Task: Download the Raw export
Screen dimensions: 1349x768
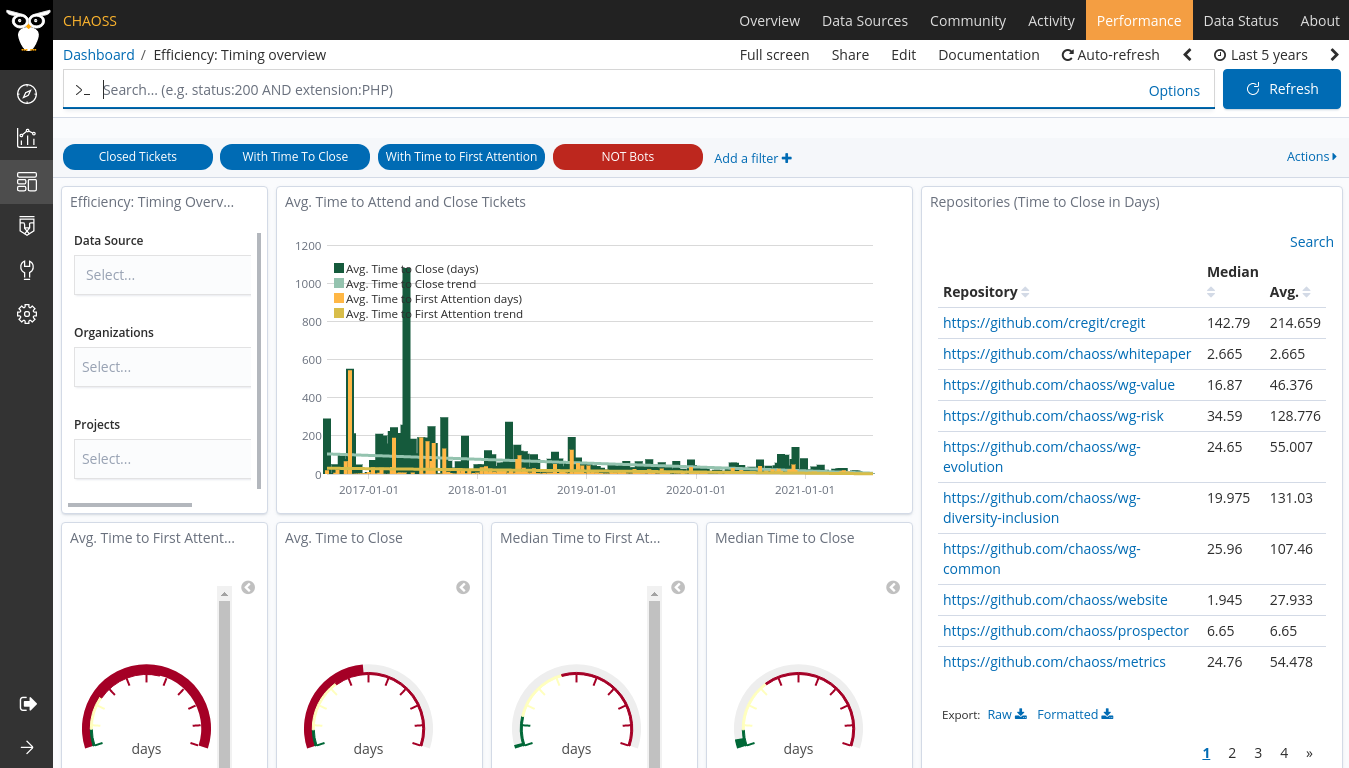Action: (1006, 714)
